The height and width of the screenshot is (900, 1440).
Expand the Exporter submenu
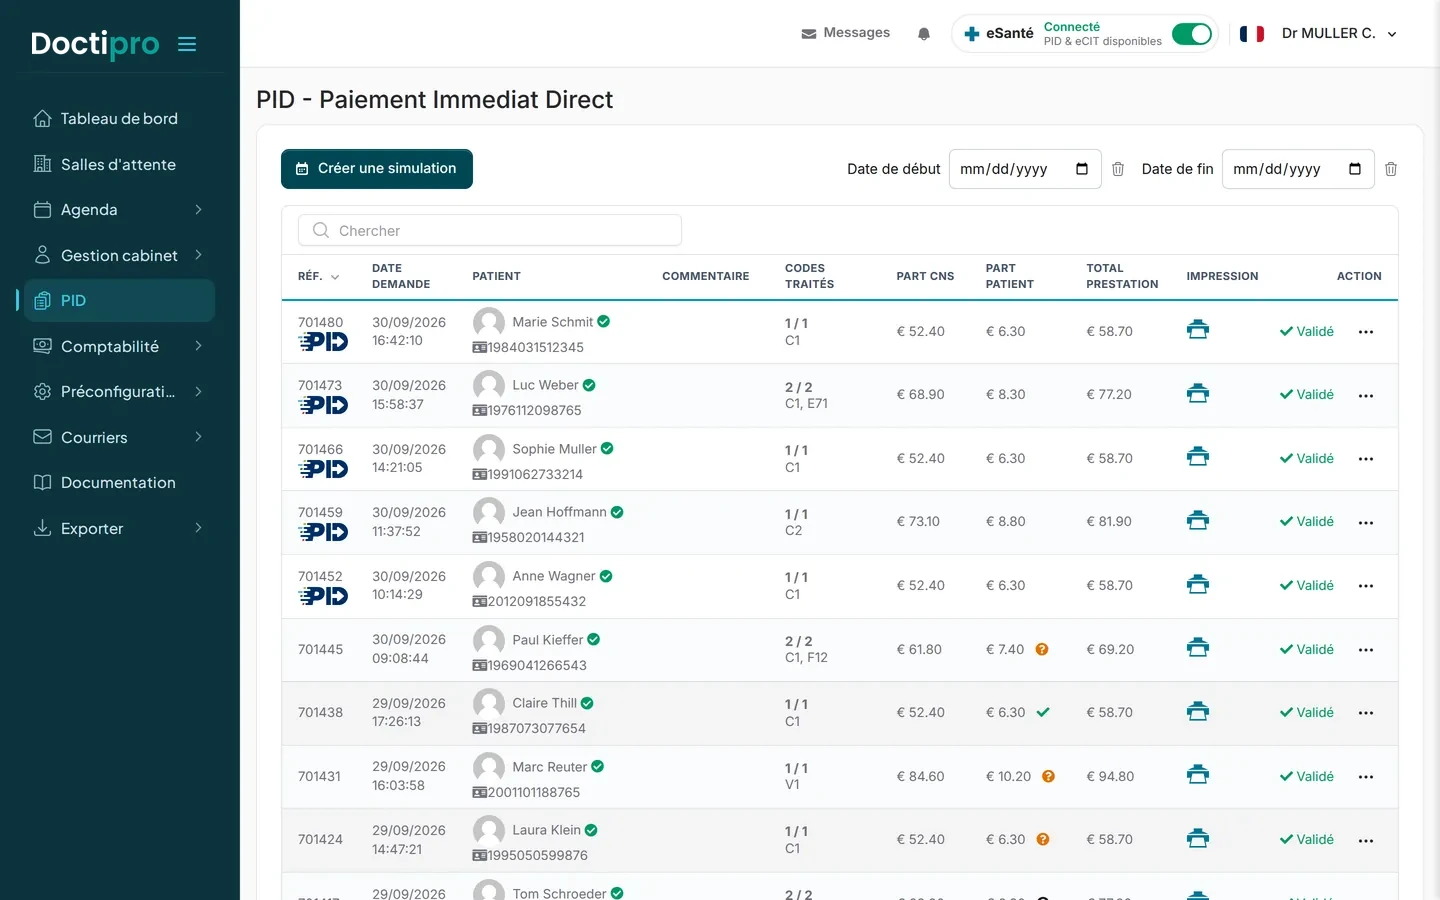coord(198,529)
